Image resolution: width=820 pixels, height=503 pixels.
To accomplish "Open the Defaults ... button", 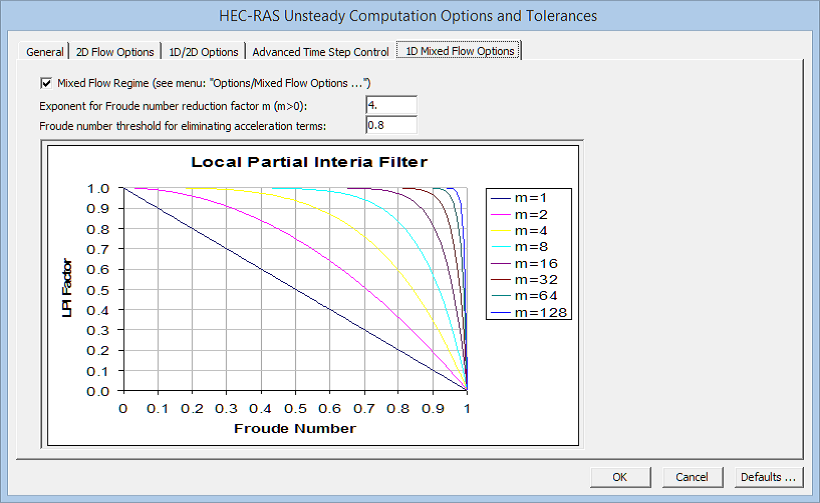I will coord(768,477).
